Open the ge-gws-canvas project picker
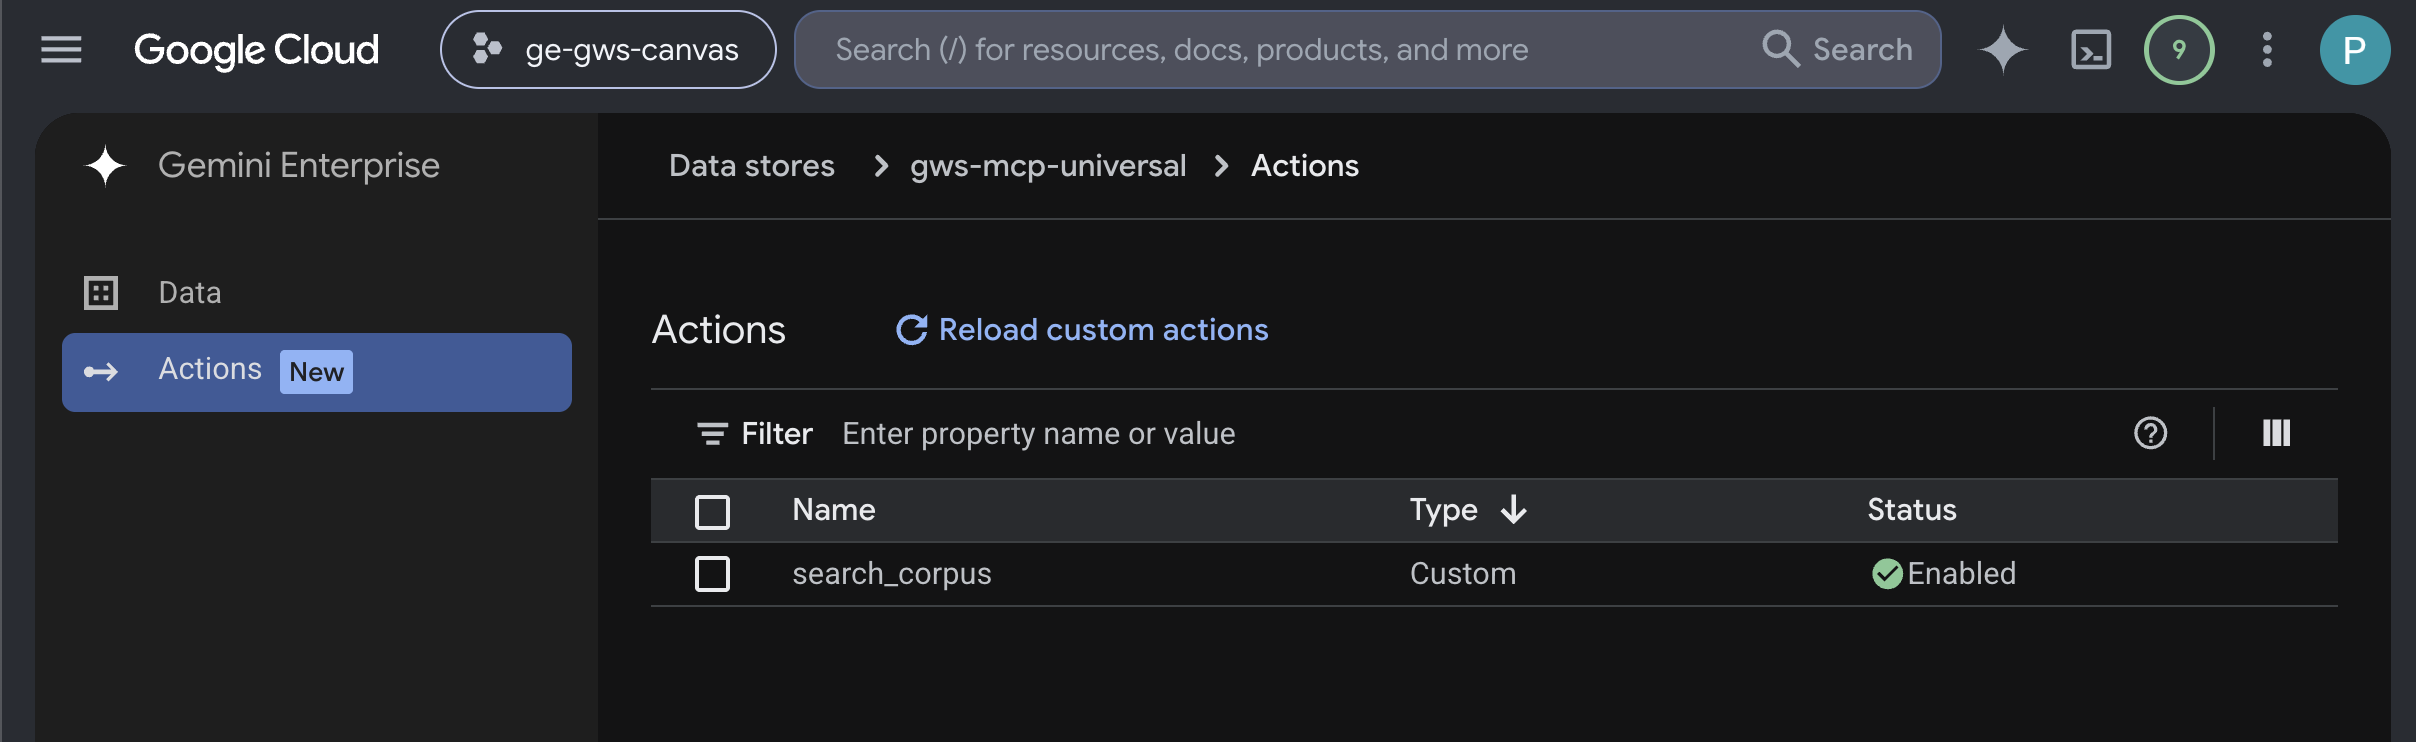Image resolution: width=2416 pixels, height=742 pixels. click(x=608, y=49)
